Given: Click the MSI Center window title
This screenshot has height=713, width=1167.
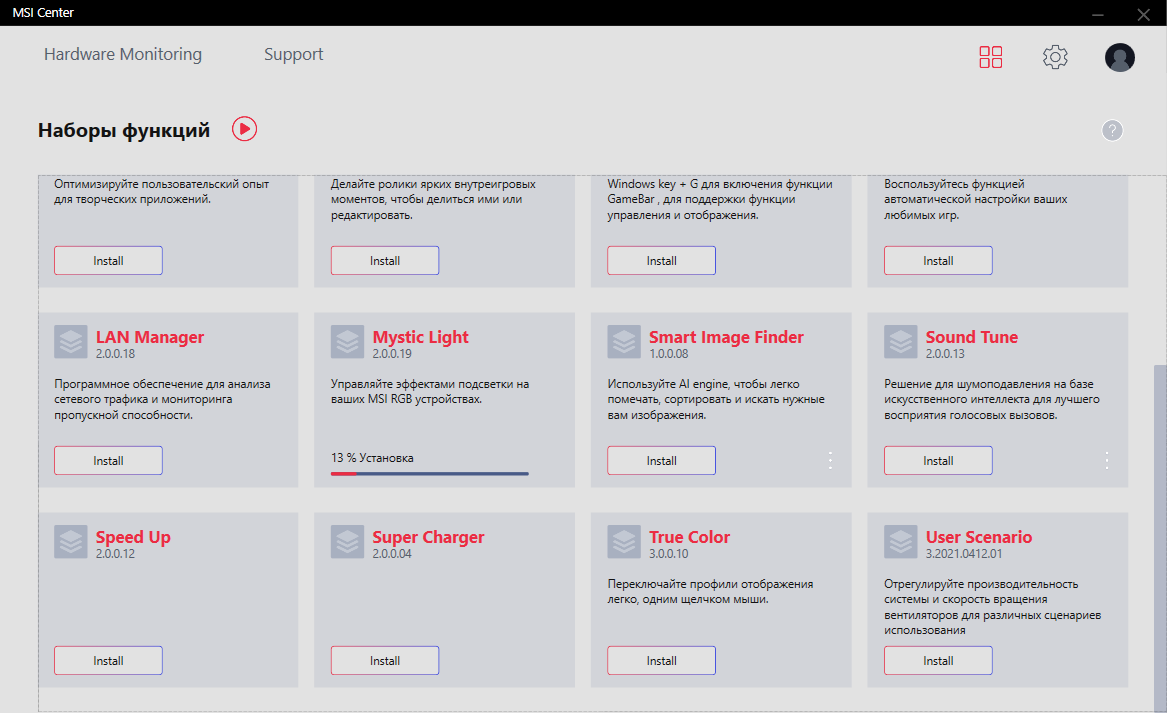Looking at the screenshot, I should tap(43, 13).
